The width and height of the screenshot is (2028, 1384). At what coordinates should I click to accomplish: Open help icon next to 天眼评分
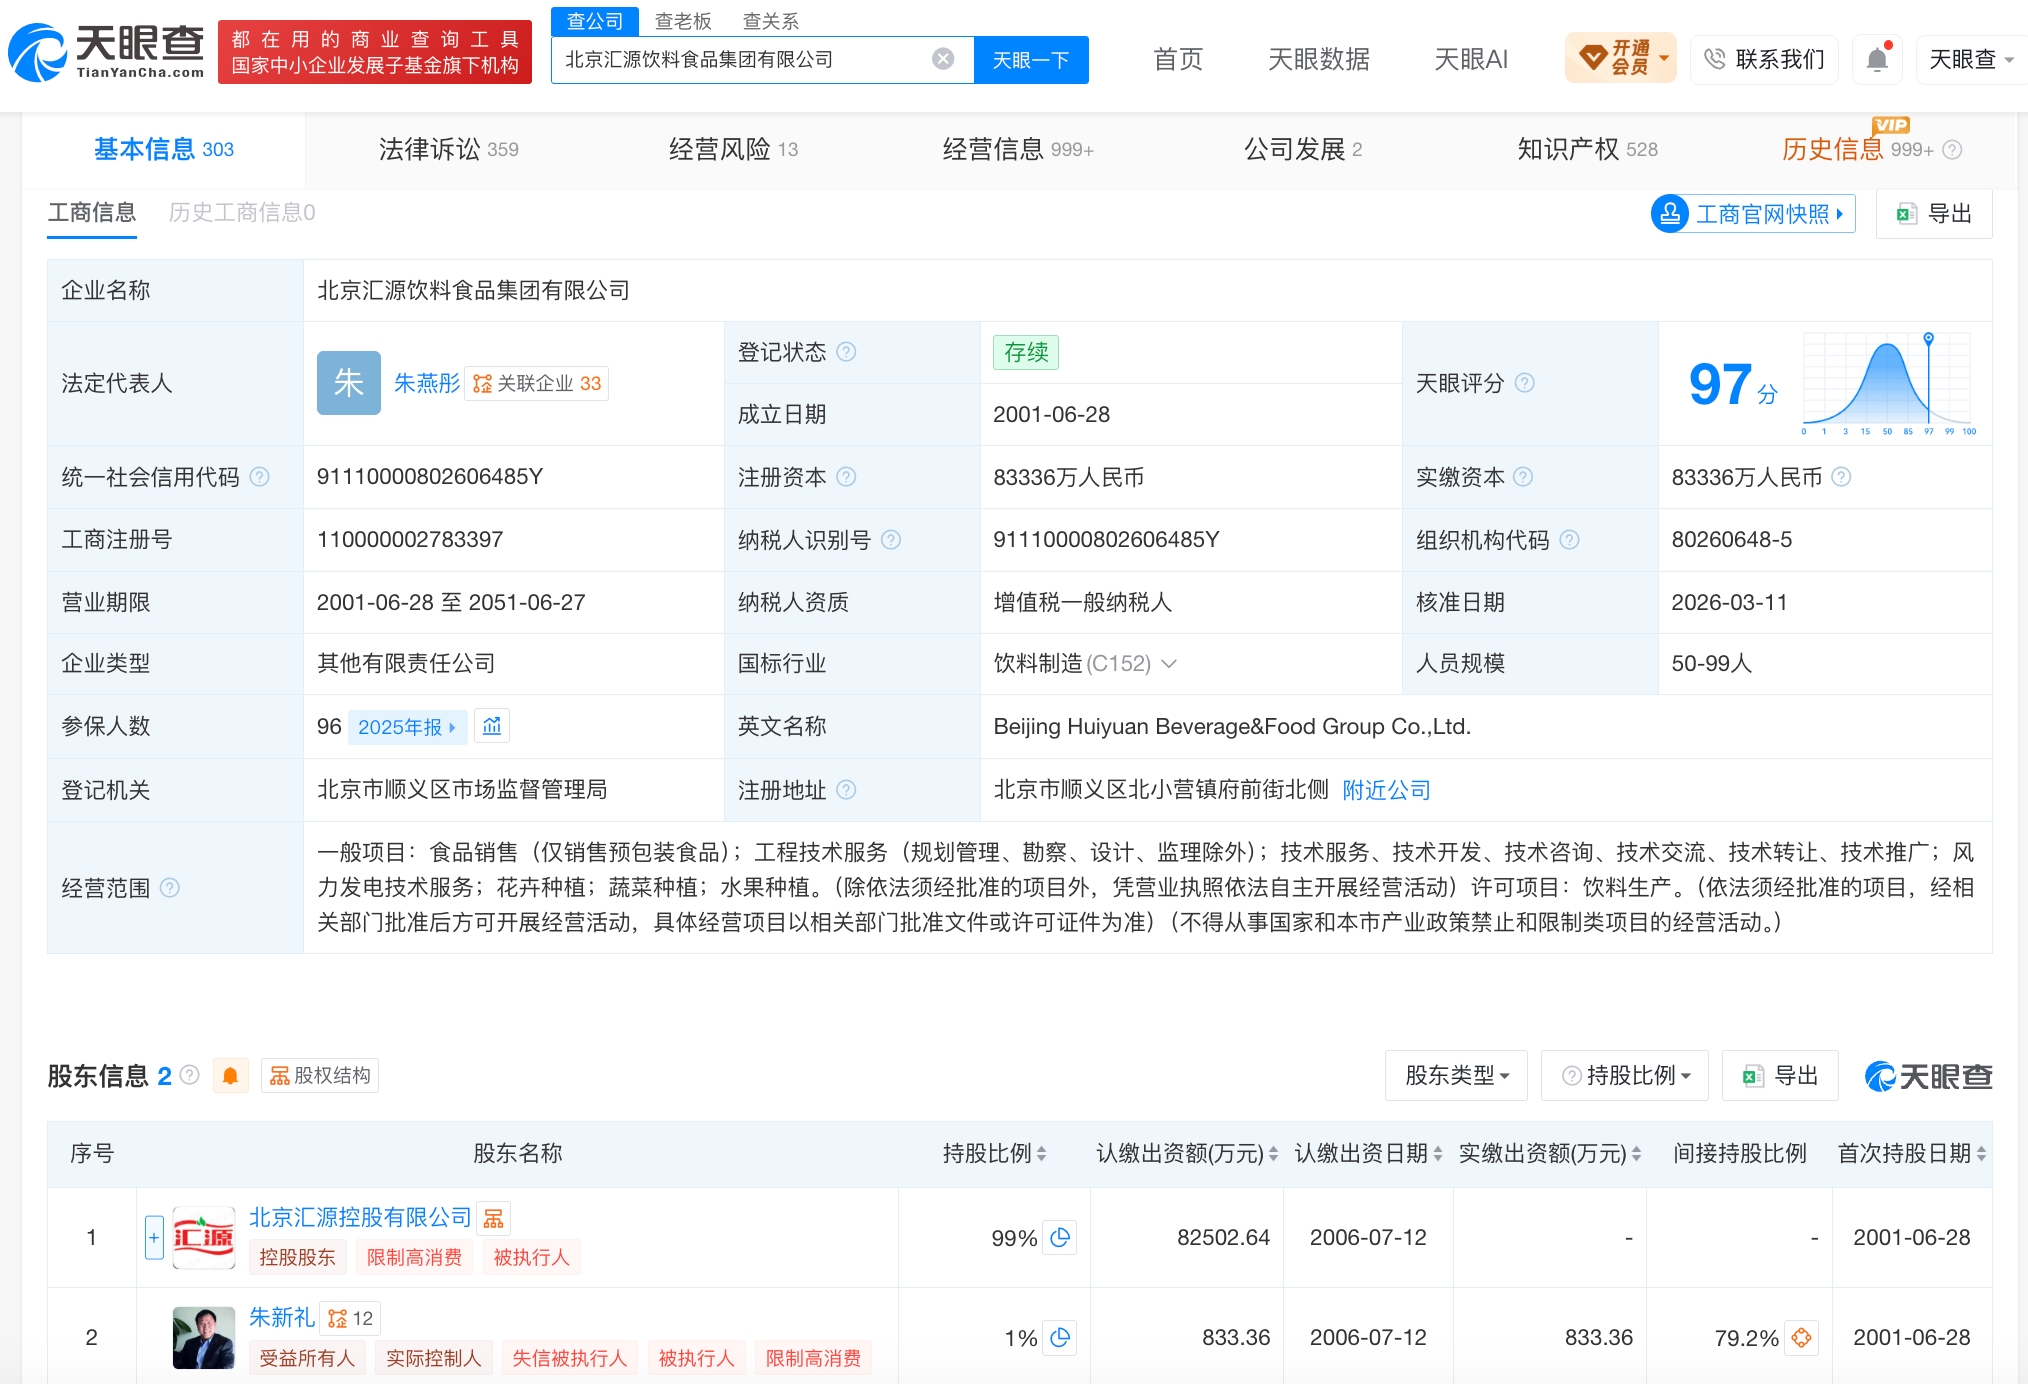pyautogui.click(x=1524, y=383)
